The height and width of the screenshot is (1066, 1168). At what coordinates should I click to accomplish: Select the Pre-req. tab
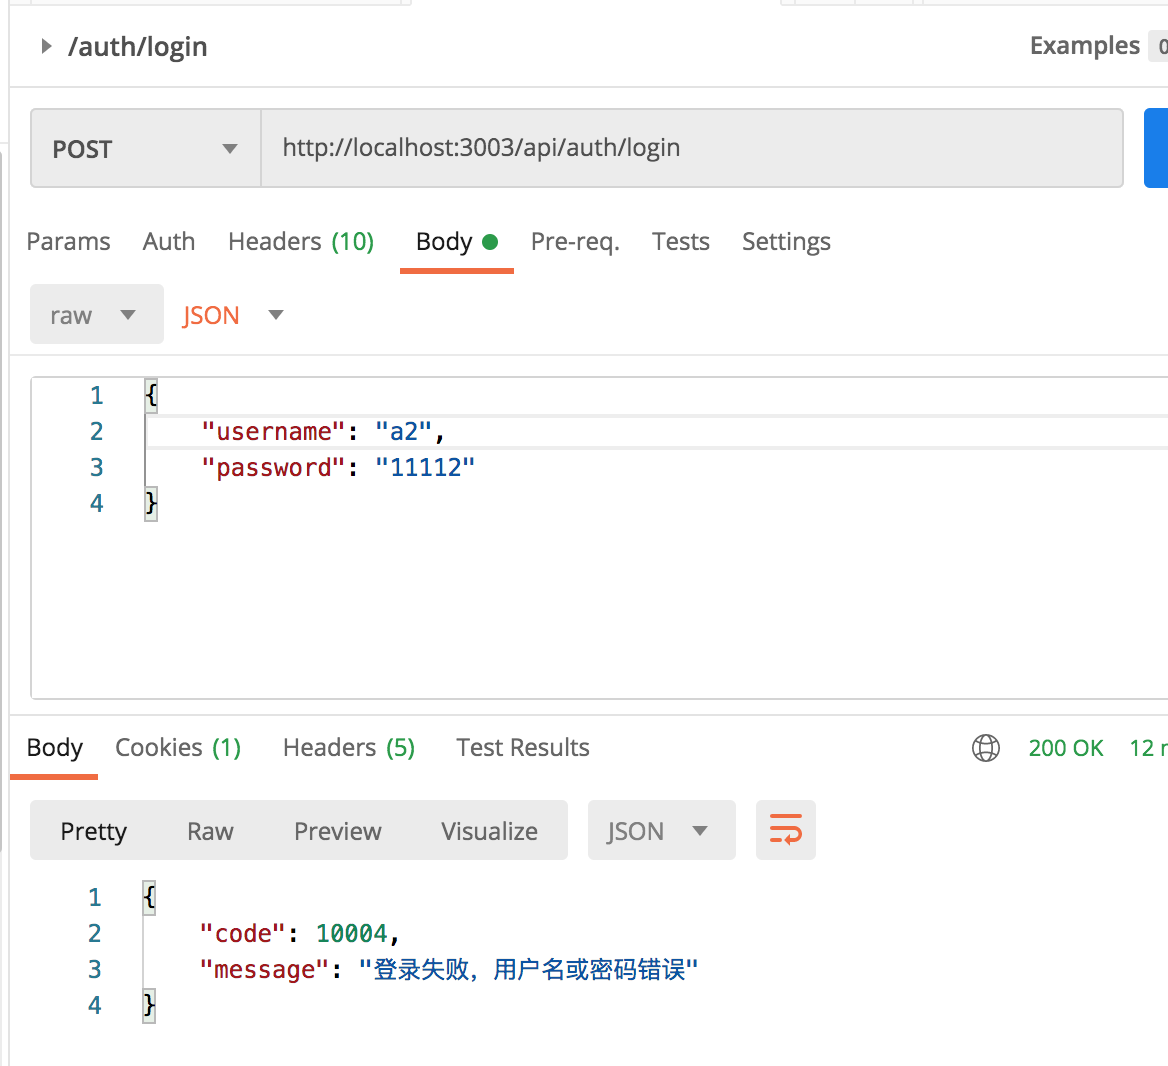tap(575, 242)
